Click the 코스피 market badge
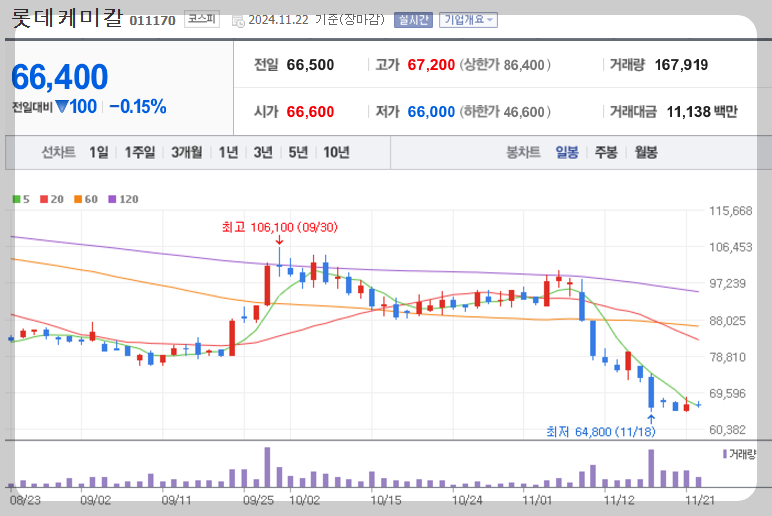Image resolution: width=772 pixels, height=516 pixels. 202,19
